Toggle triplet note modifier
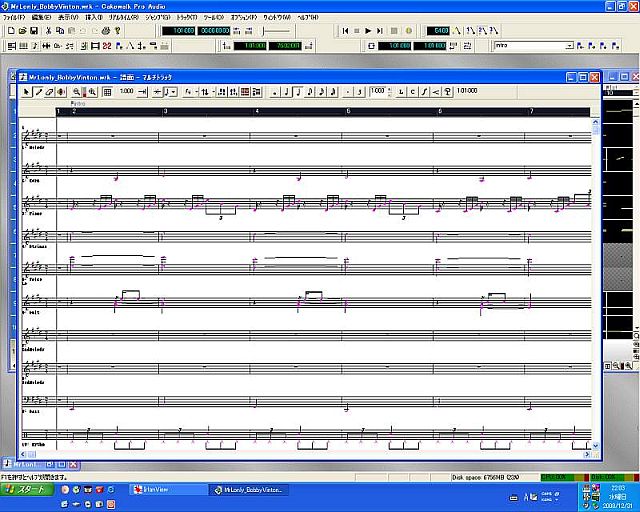640x512 pixels. click(x=359, y=92)
